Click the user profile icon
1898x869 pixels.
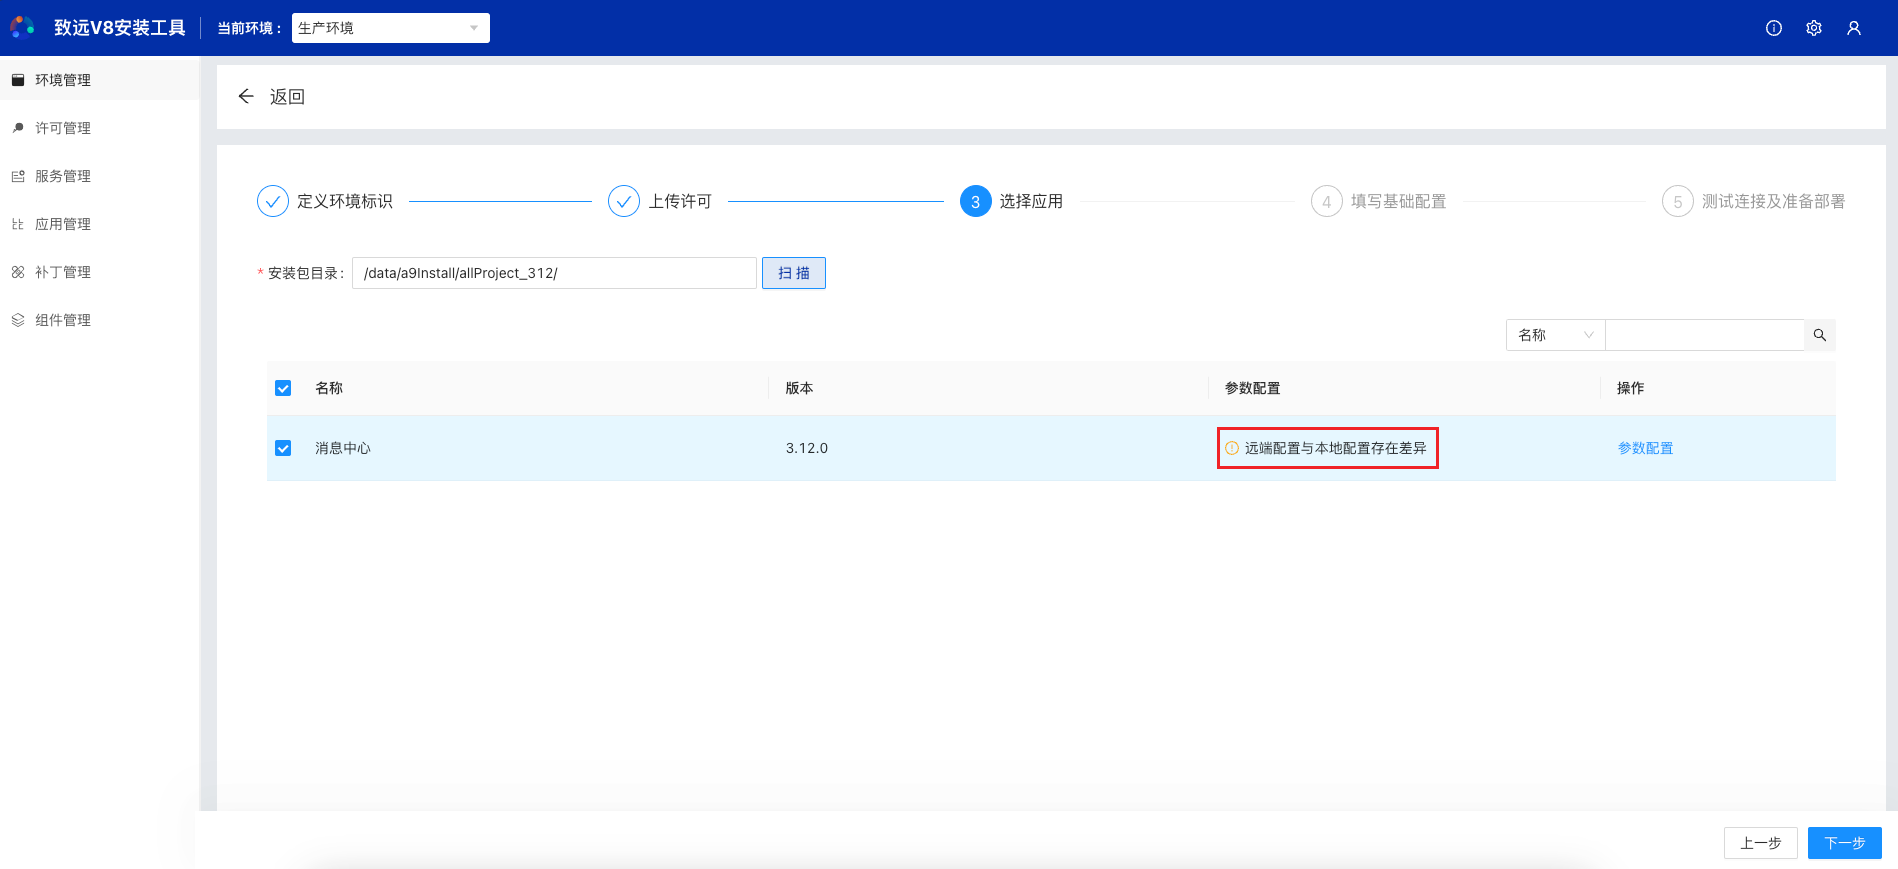click(x=1853, y=28)
